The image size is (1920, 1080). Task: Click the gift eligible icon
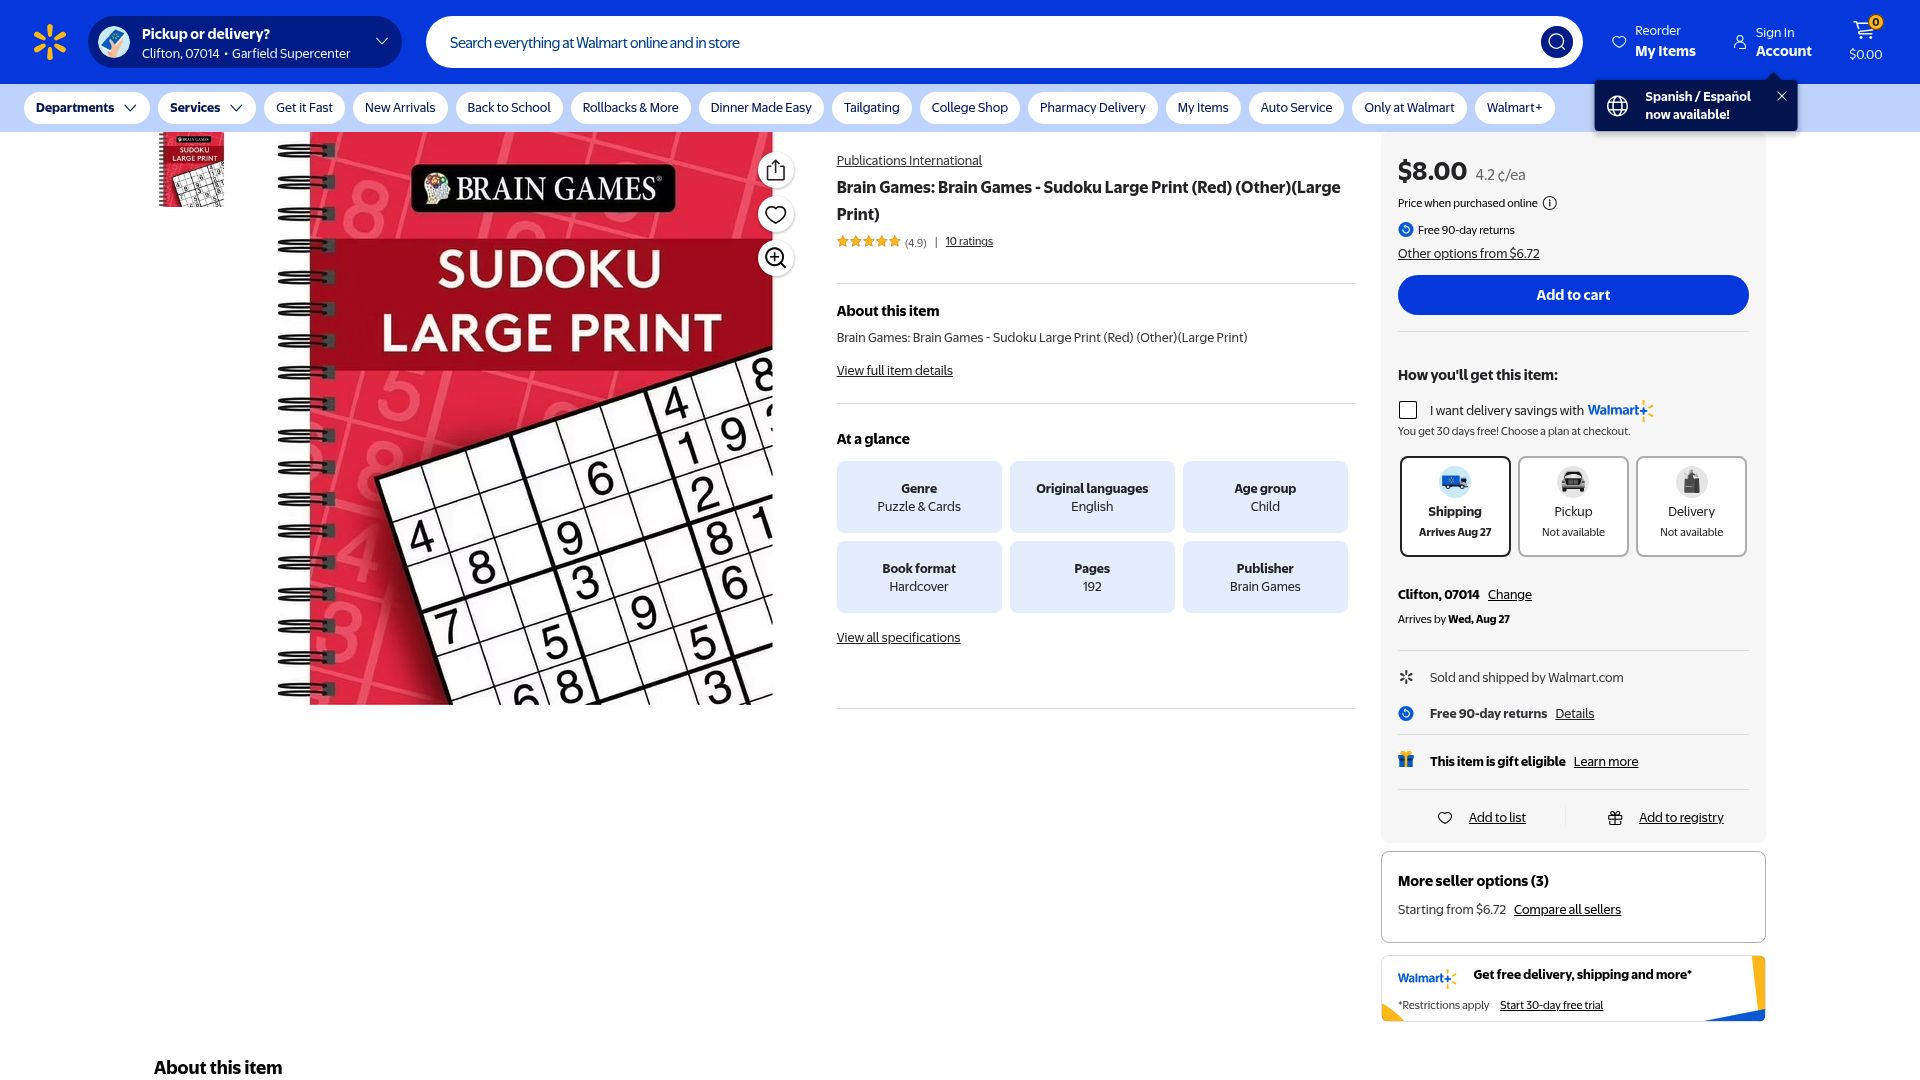(x=1406, y=760)
